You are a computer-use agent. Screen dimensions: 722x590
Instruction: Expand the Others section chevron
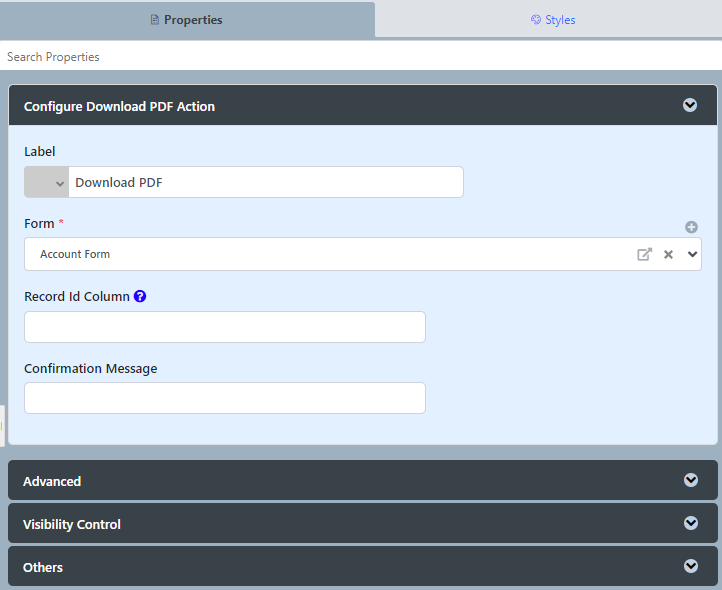[x=690, y=566]
